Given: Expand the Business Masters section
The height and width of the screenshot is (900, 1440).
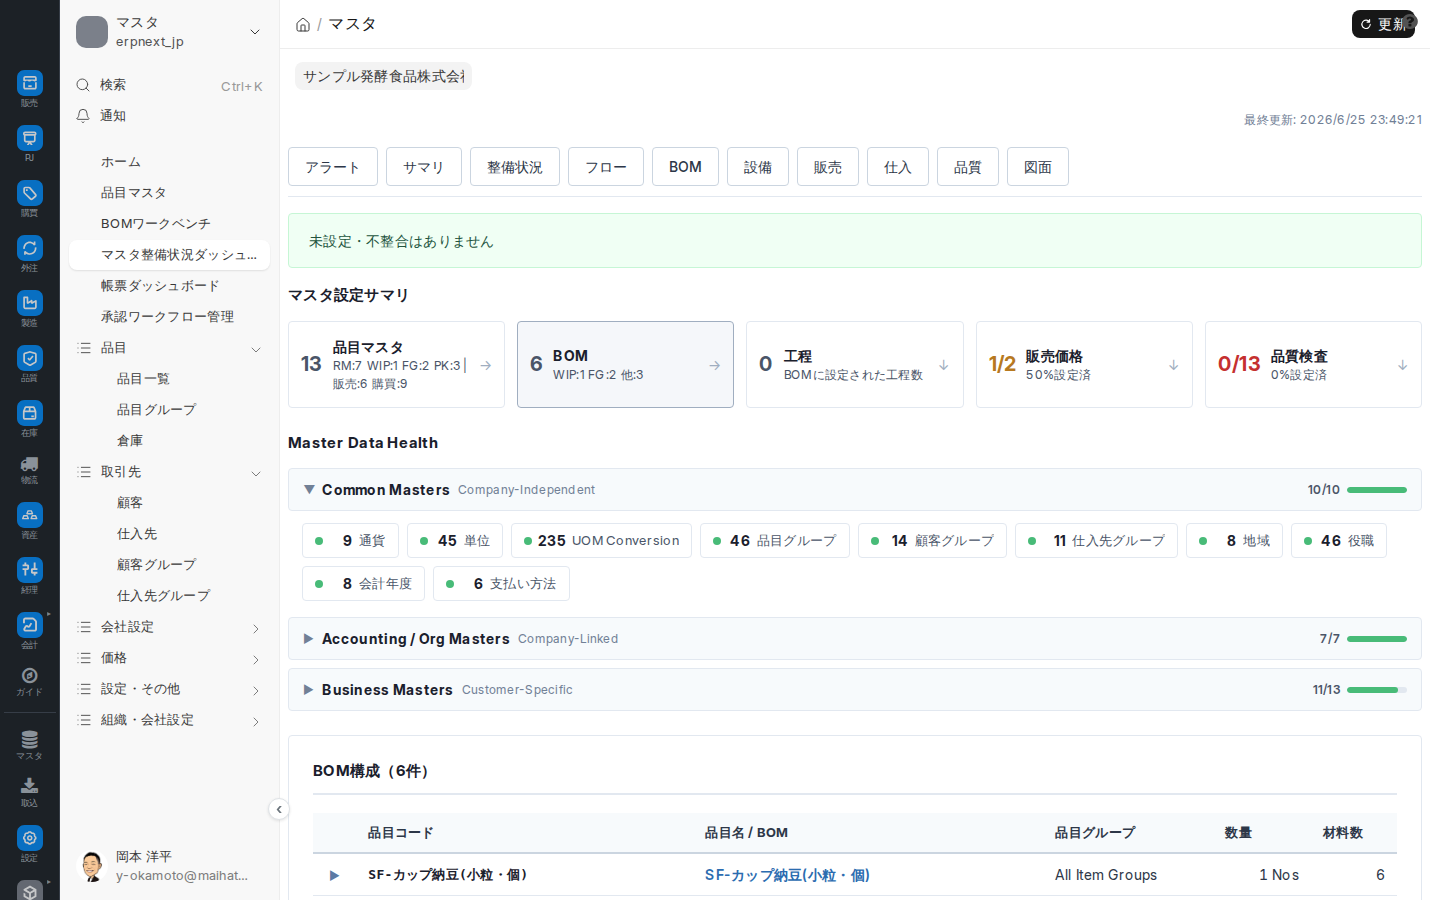Looking at the screenshot, I should click(309, 690).
